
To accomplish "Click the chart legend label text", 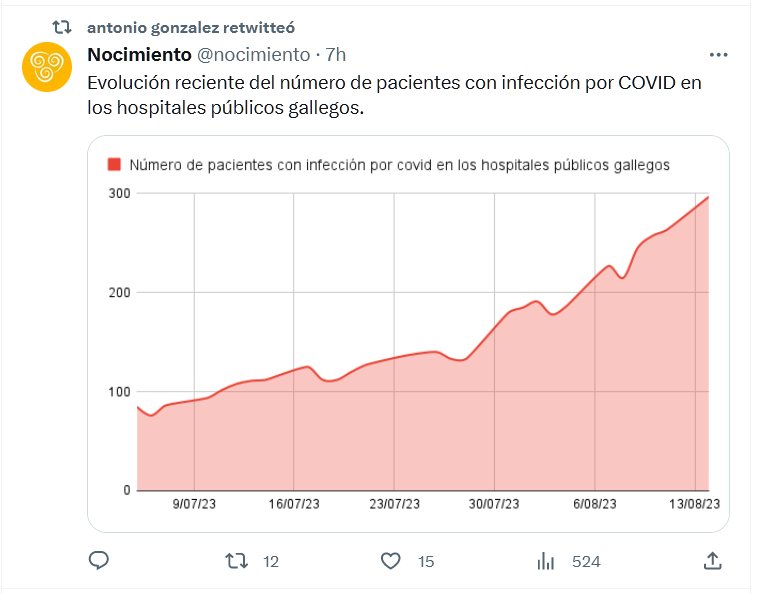I will tap(400, 164).
